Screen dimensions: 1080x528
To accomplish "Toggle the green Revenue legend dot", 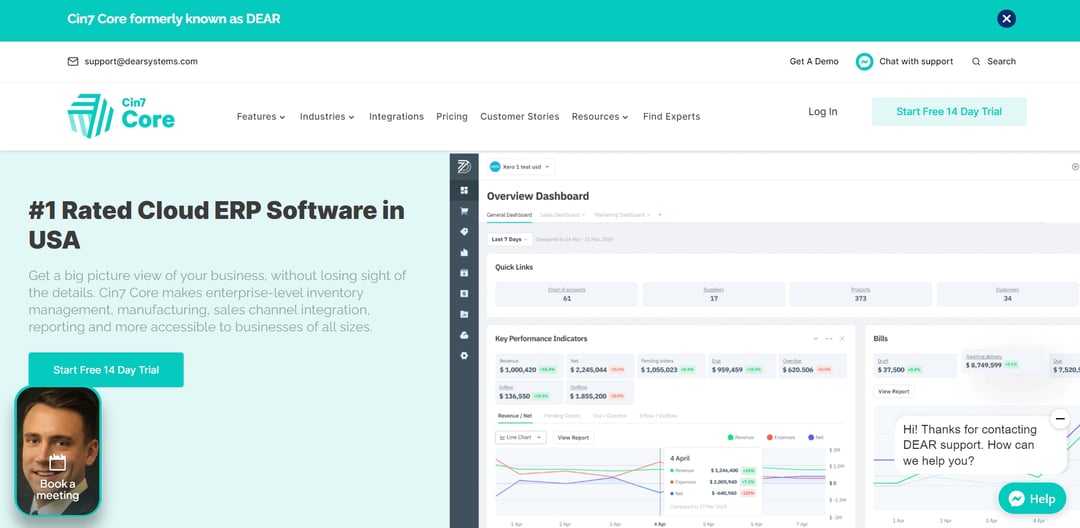I will pos(730,437).
